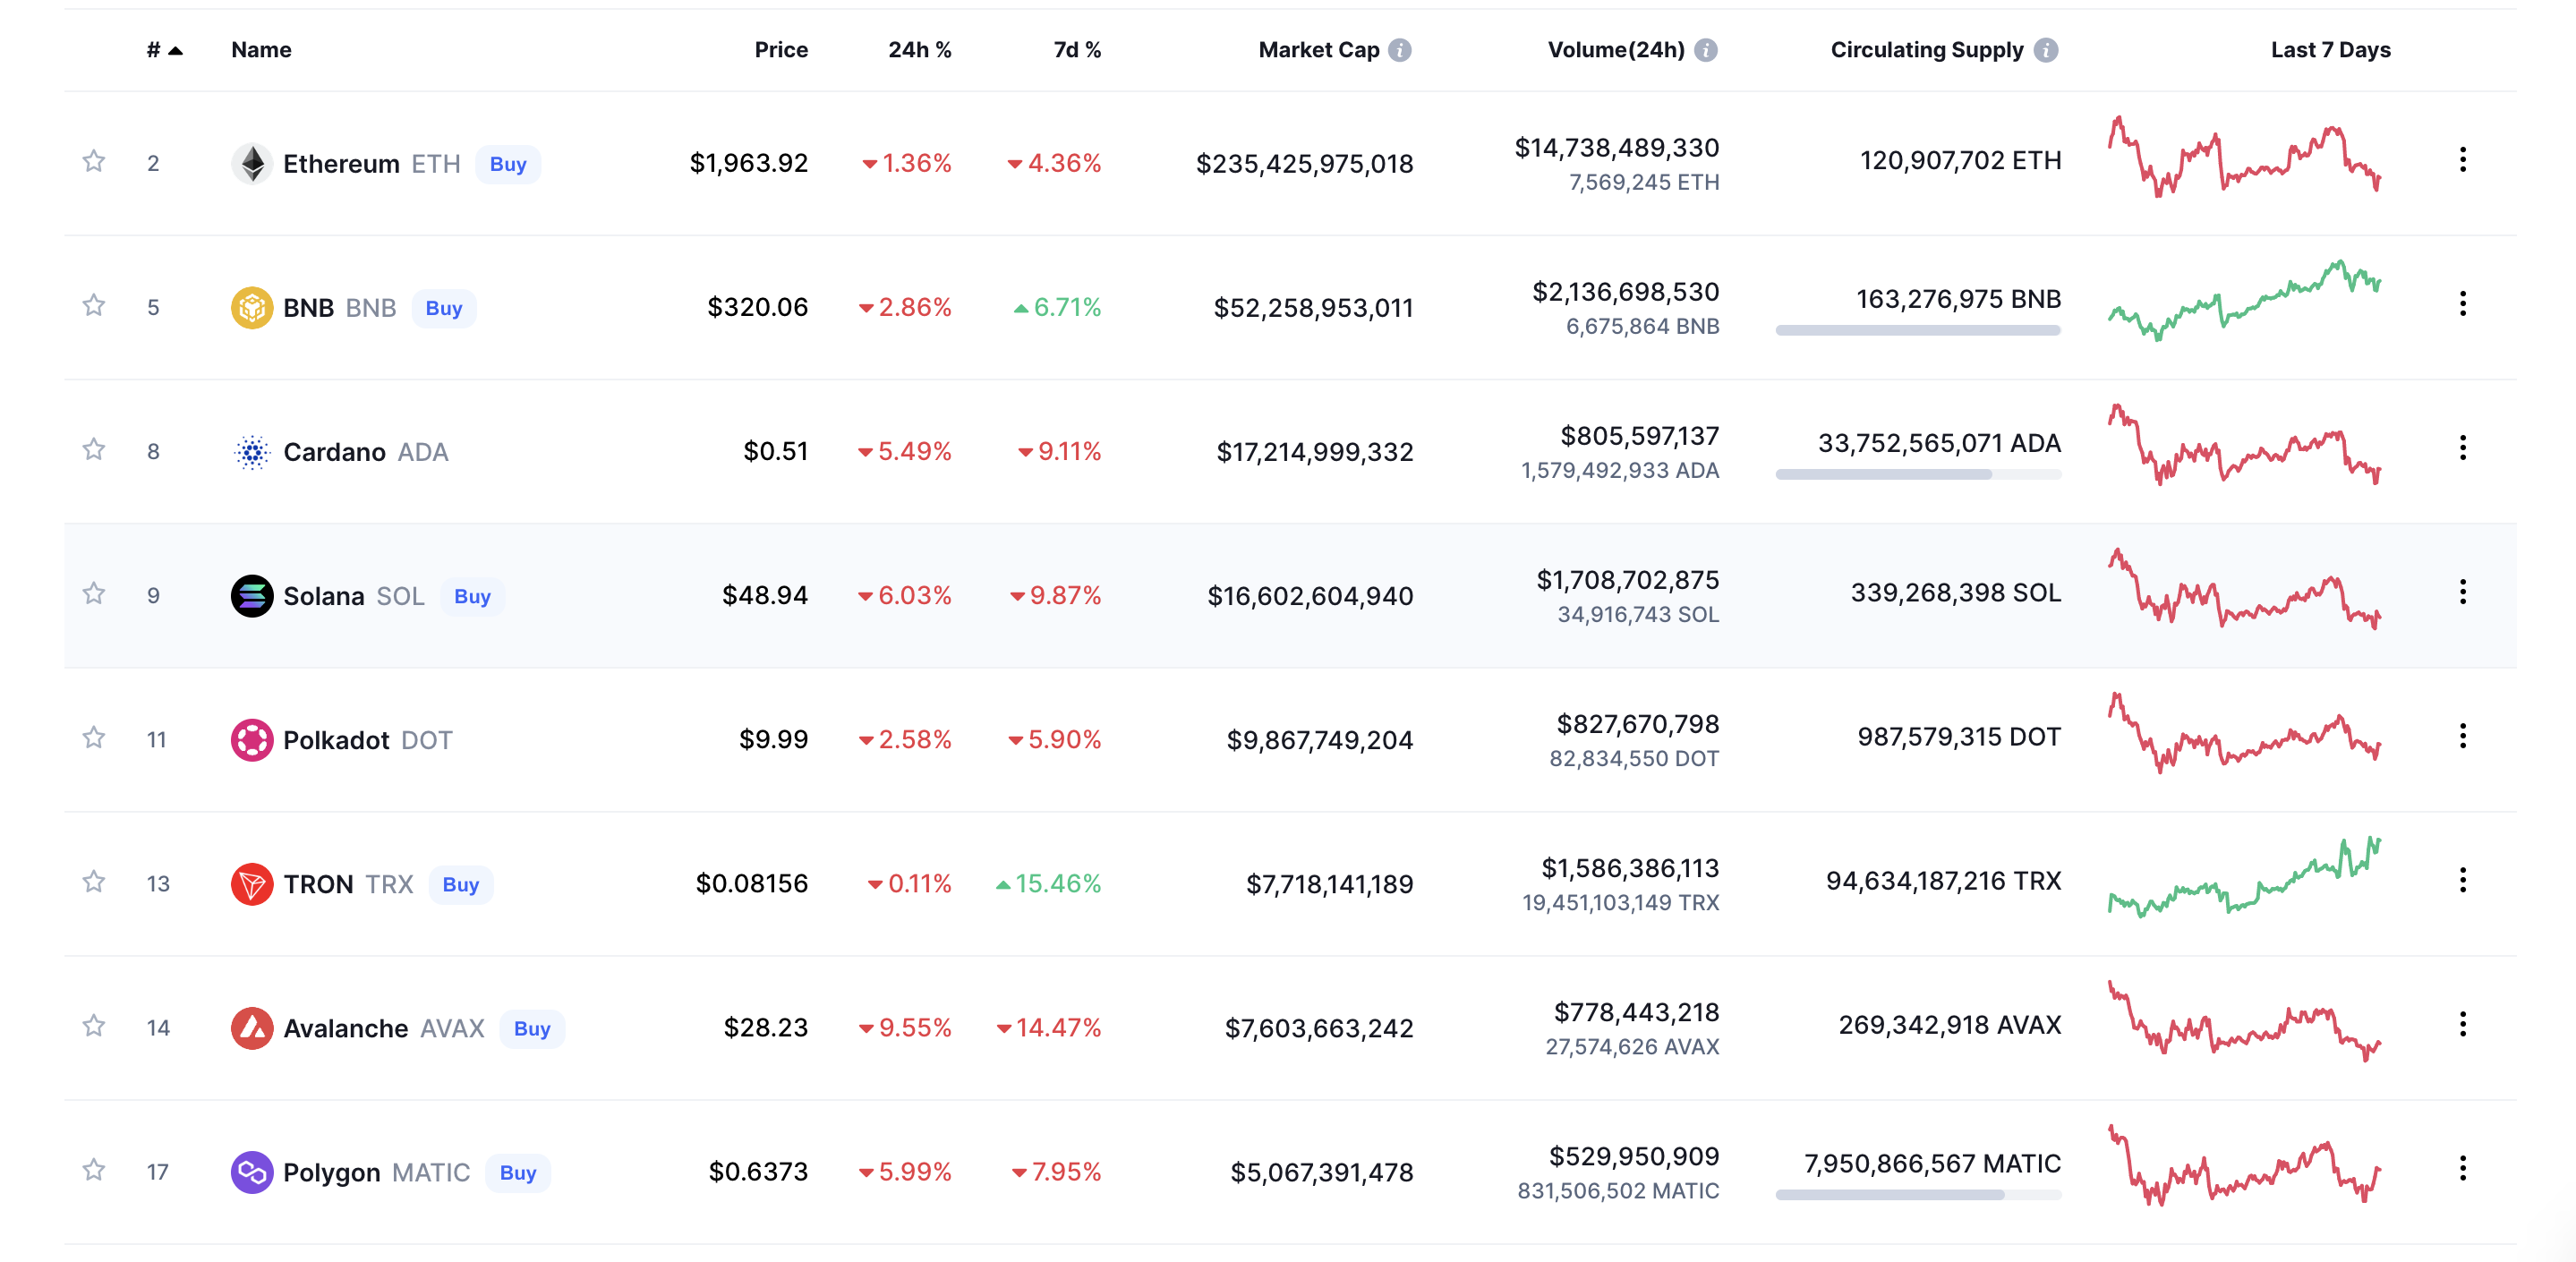Select the Avalanche coin icon
Image resolution: width=2576 pixels, height=1262 pixels.
[253, 1027]
